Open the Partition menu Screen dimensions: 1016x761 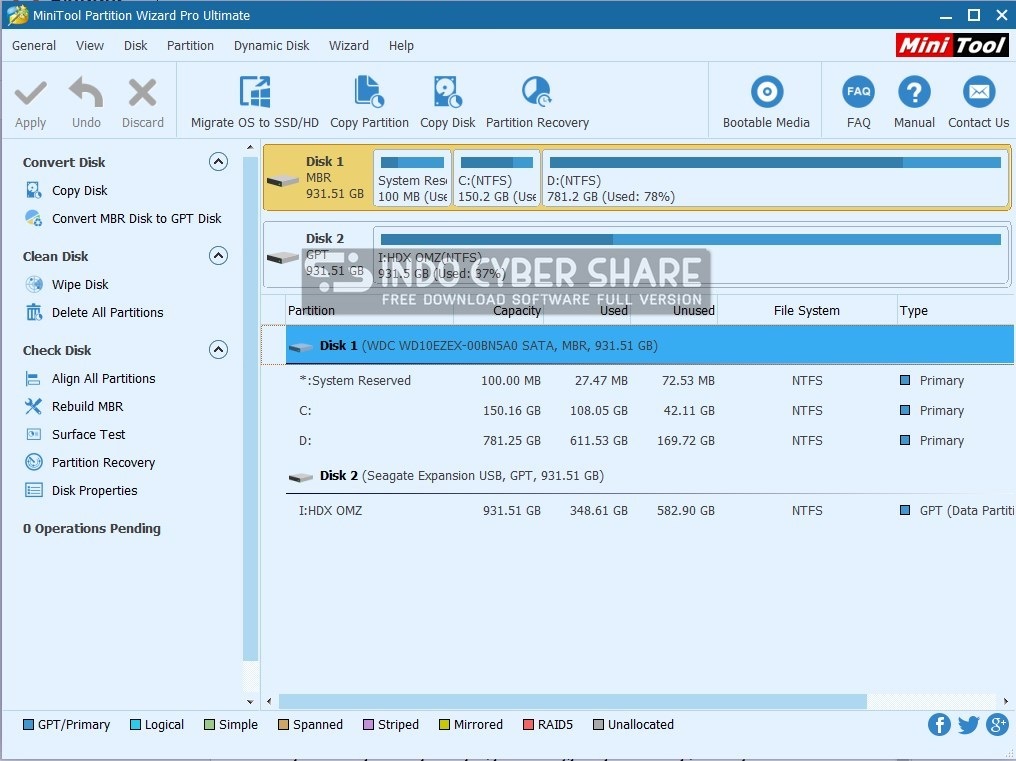pos(190,45)
